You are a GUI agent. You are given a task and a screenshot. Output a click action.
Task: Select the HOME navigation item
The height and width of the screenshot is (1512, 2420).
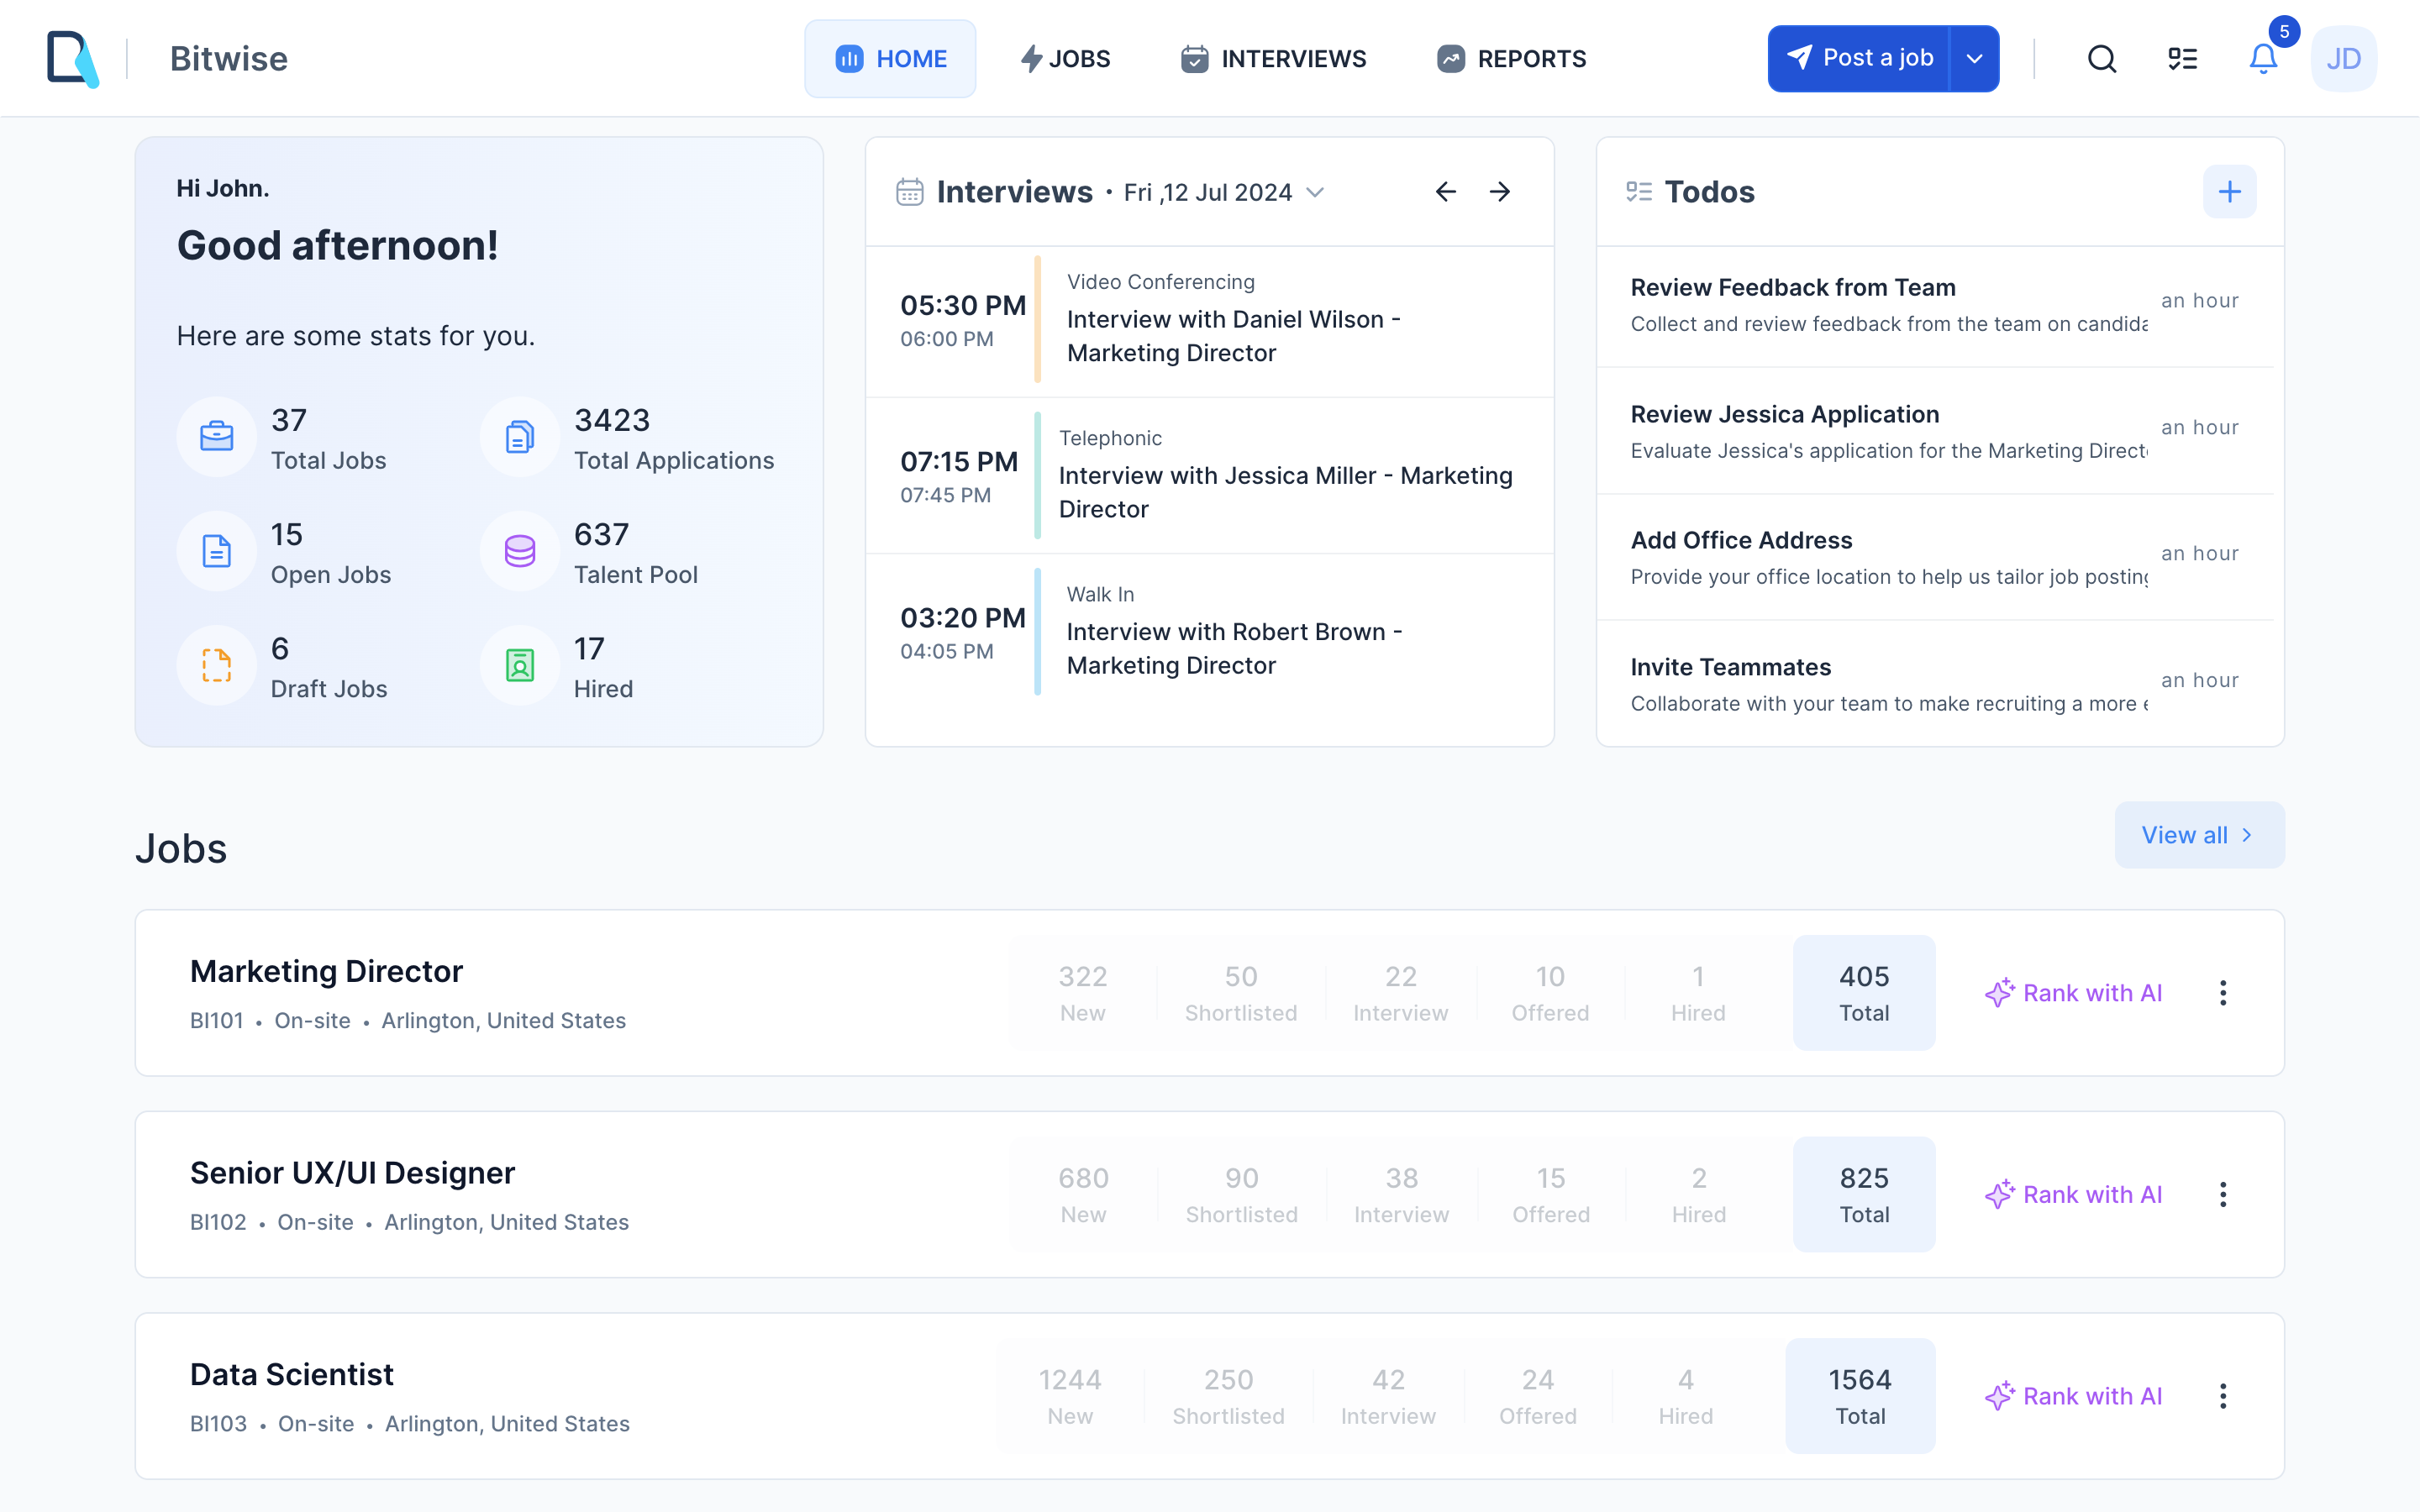click(x=889, y=58)
